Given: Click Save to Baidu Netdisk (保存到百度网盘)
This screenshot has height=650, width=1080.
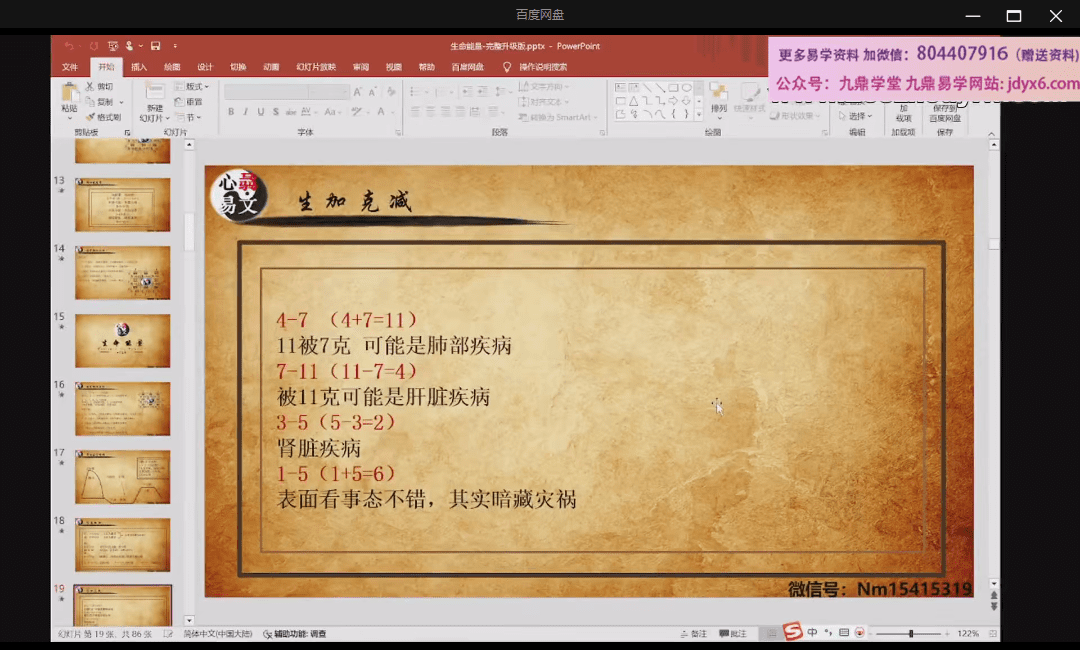Looking at the screenshot, I should click(944, 112).
